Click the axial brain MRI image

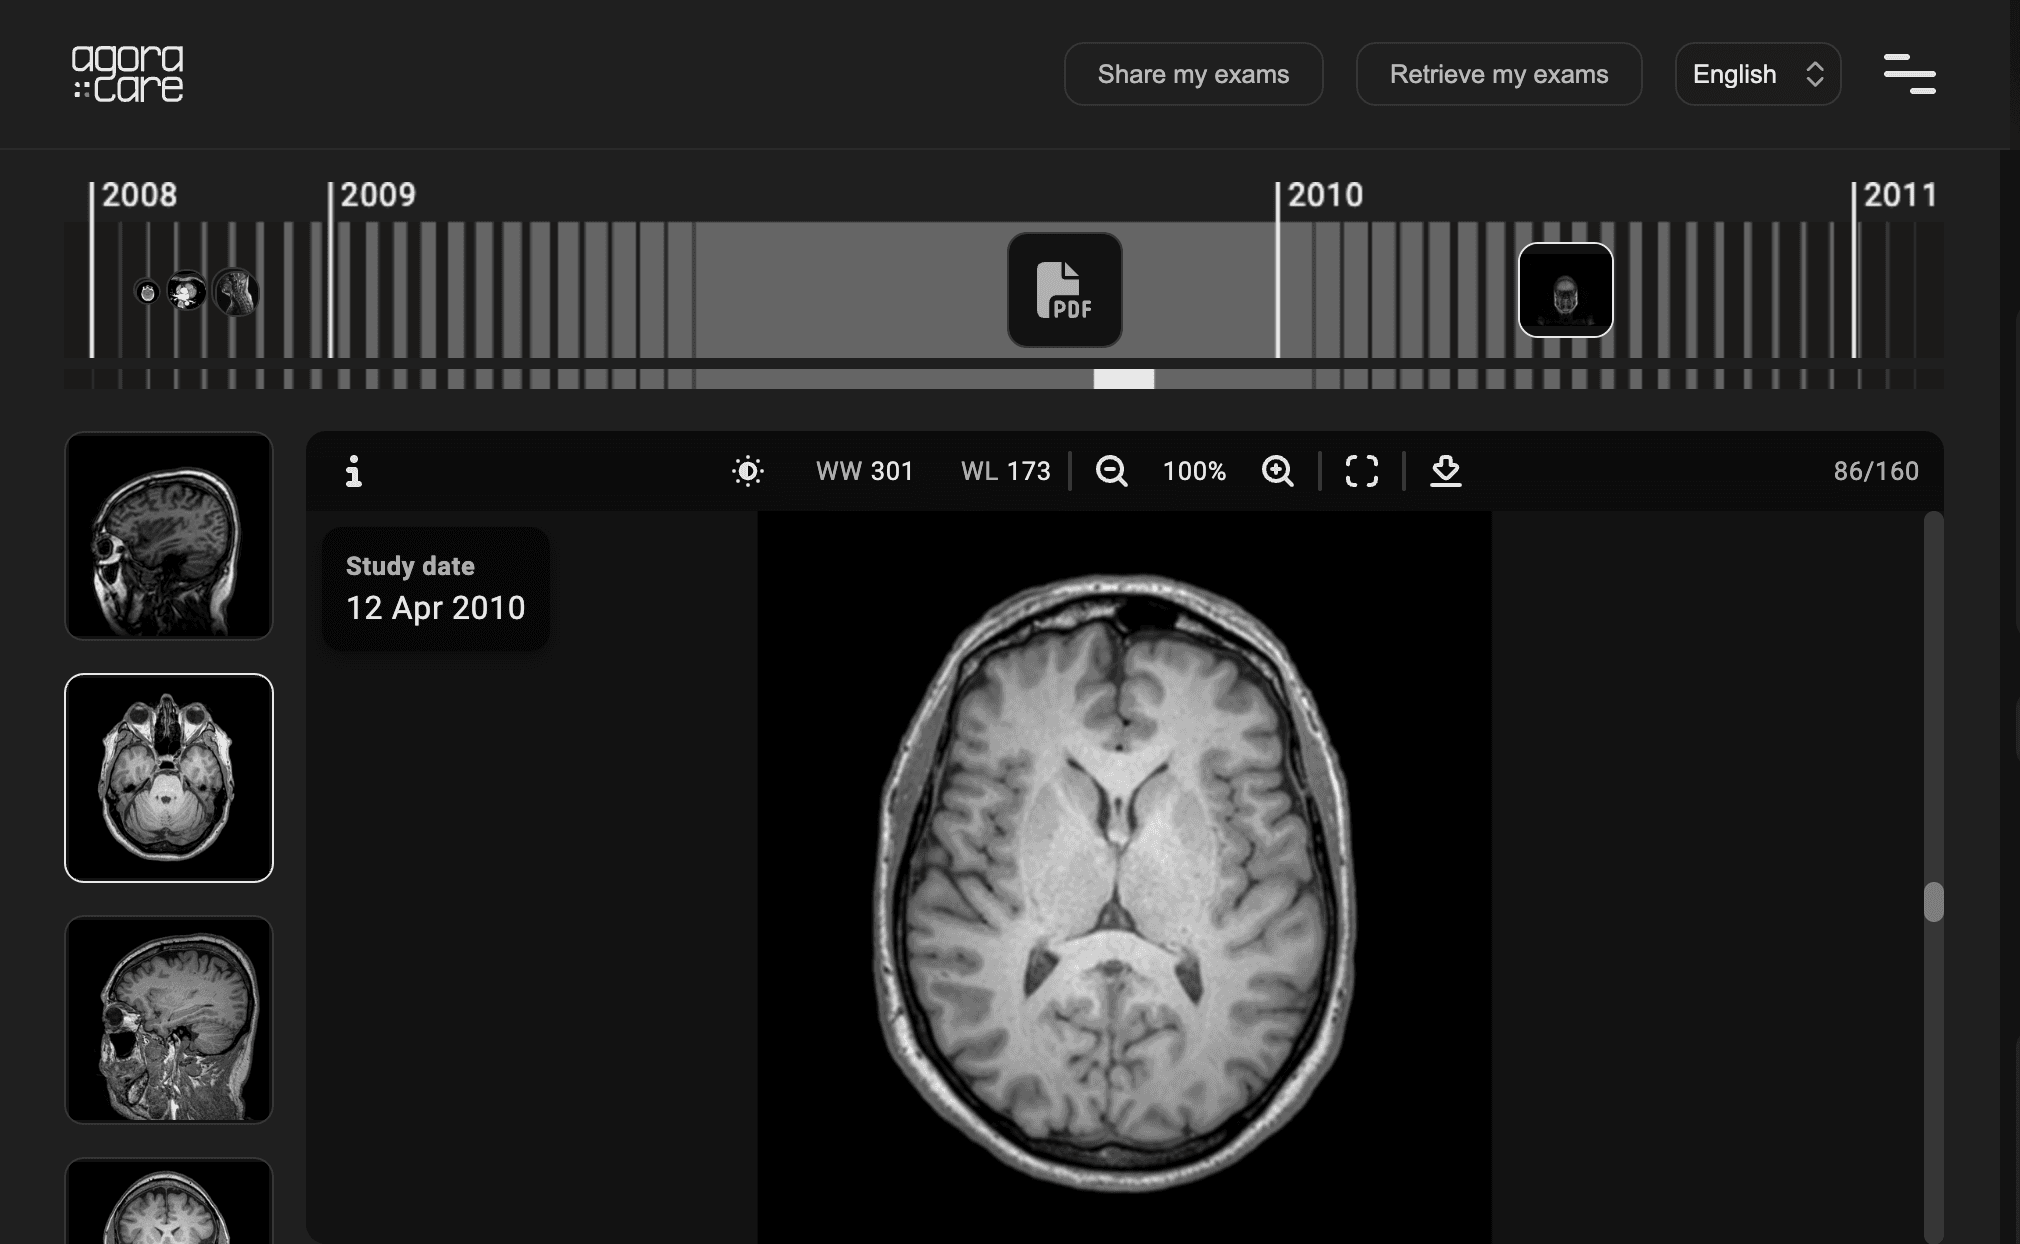(x=1124, y=877)
